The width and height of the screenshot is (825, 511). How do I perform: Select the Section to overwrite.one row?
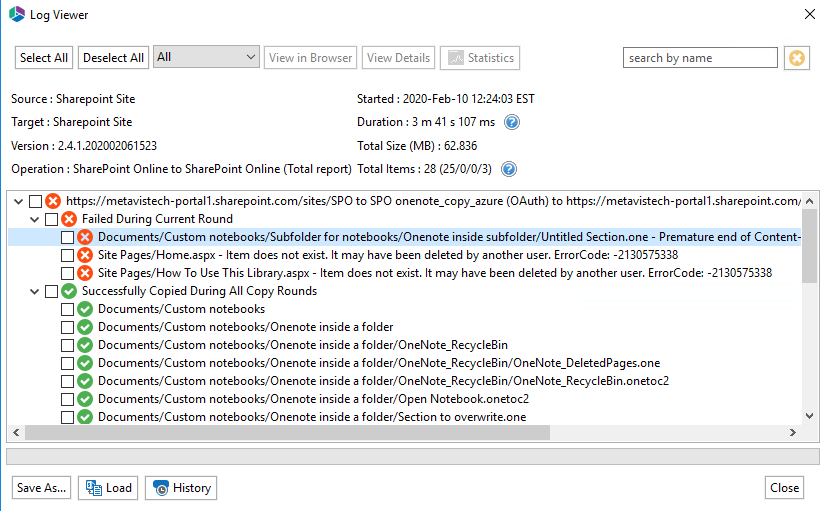311,417
